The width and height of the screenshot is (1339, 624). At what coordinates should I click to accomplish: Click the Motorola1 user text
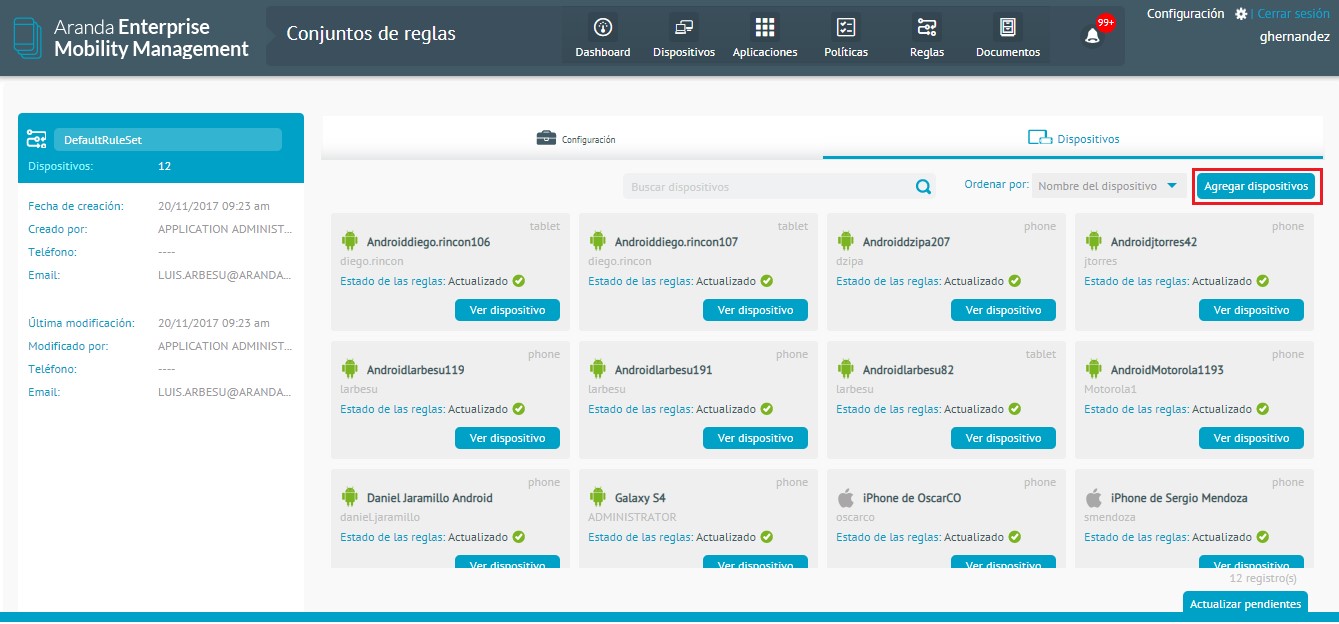coord(1109,389)
